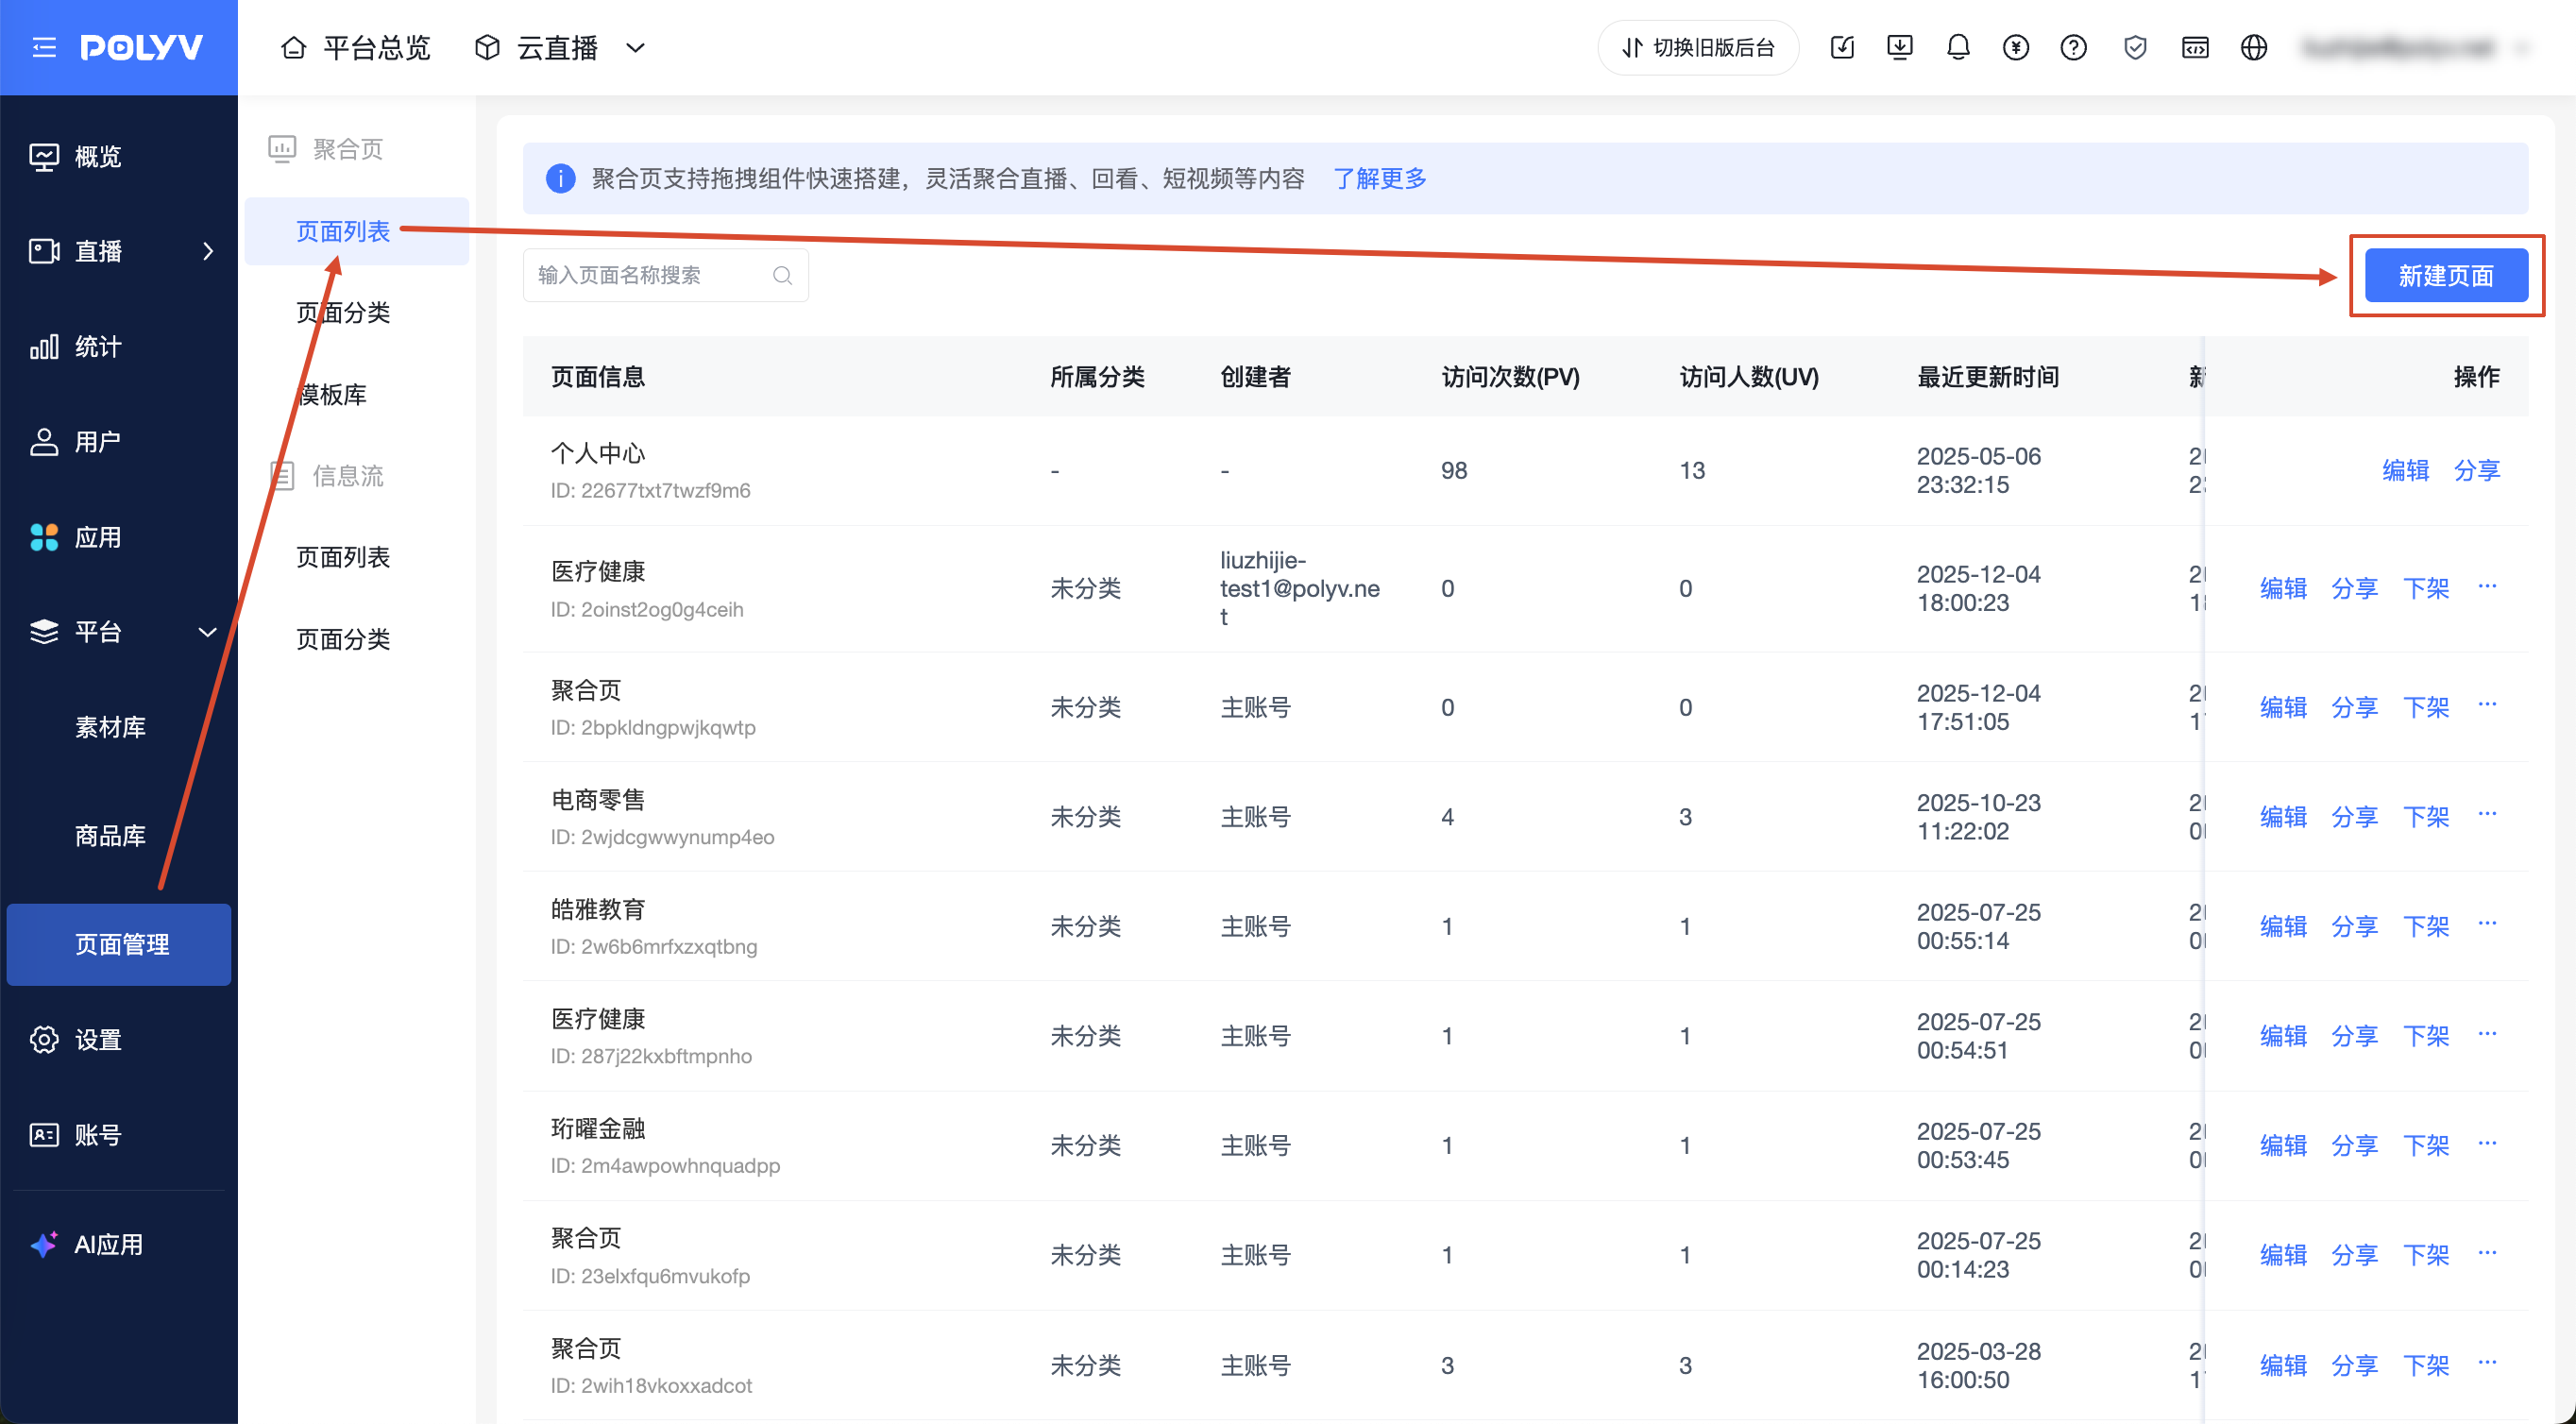
Task: Click the 所属分类 column header
Action: 1097,377
